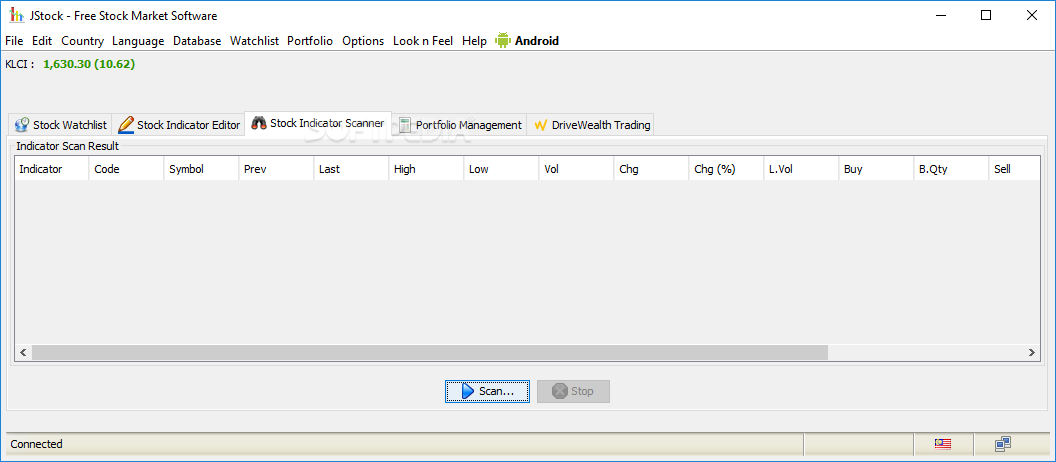The width and height of the screenshot is (1056, 462).
Task: Click the L.Vol column header
Action: click(x=801, y=169)
